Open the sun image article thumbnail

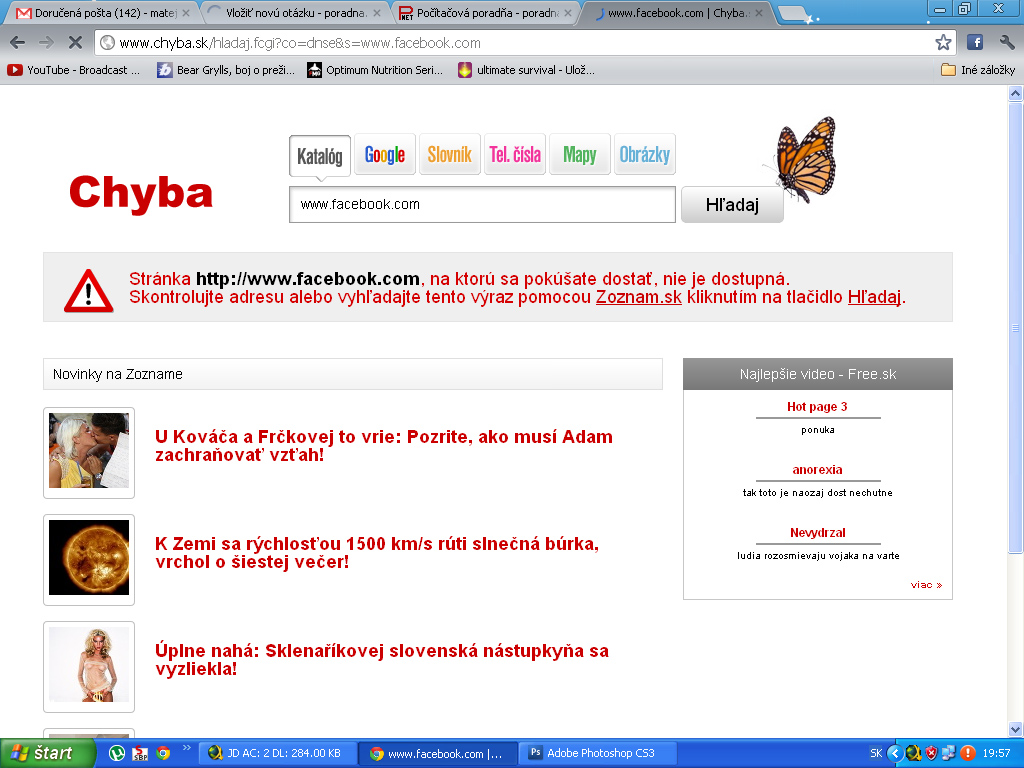click(89, 560)
